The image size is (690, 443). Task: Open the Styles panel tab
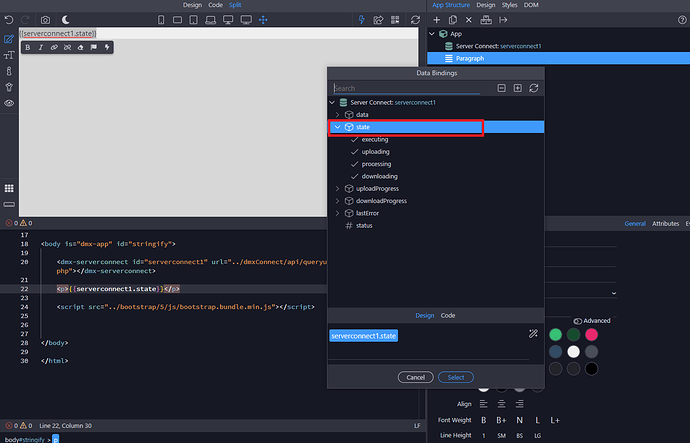(x=510, y=5)
